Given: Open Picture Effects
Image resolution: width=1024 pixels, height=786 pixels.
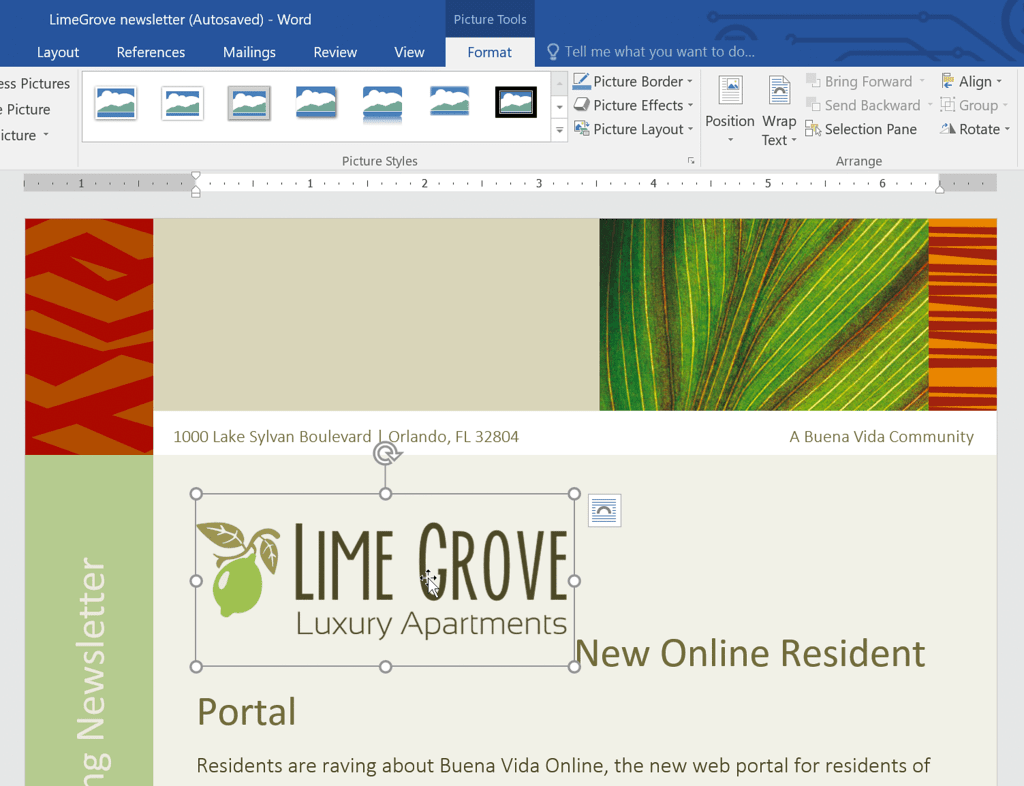Looking at the screenshot, I should 632,105.
